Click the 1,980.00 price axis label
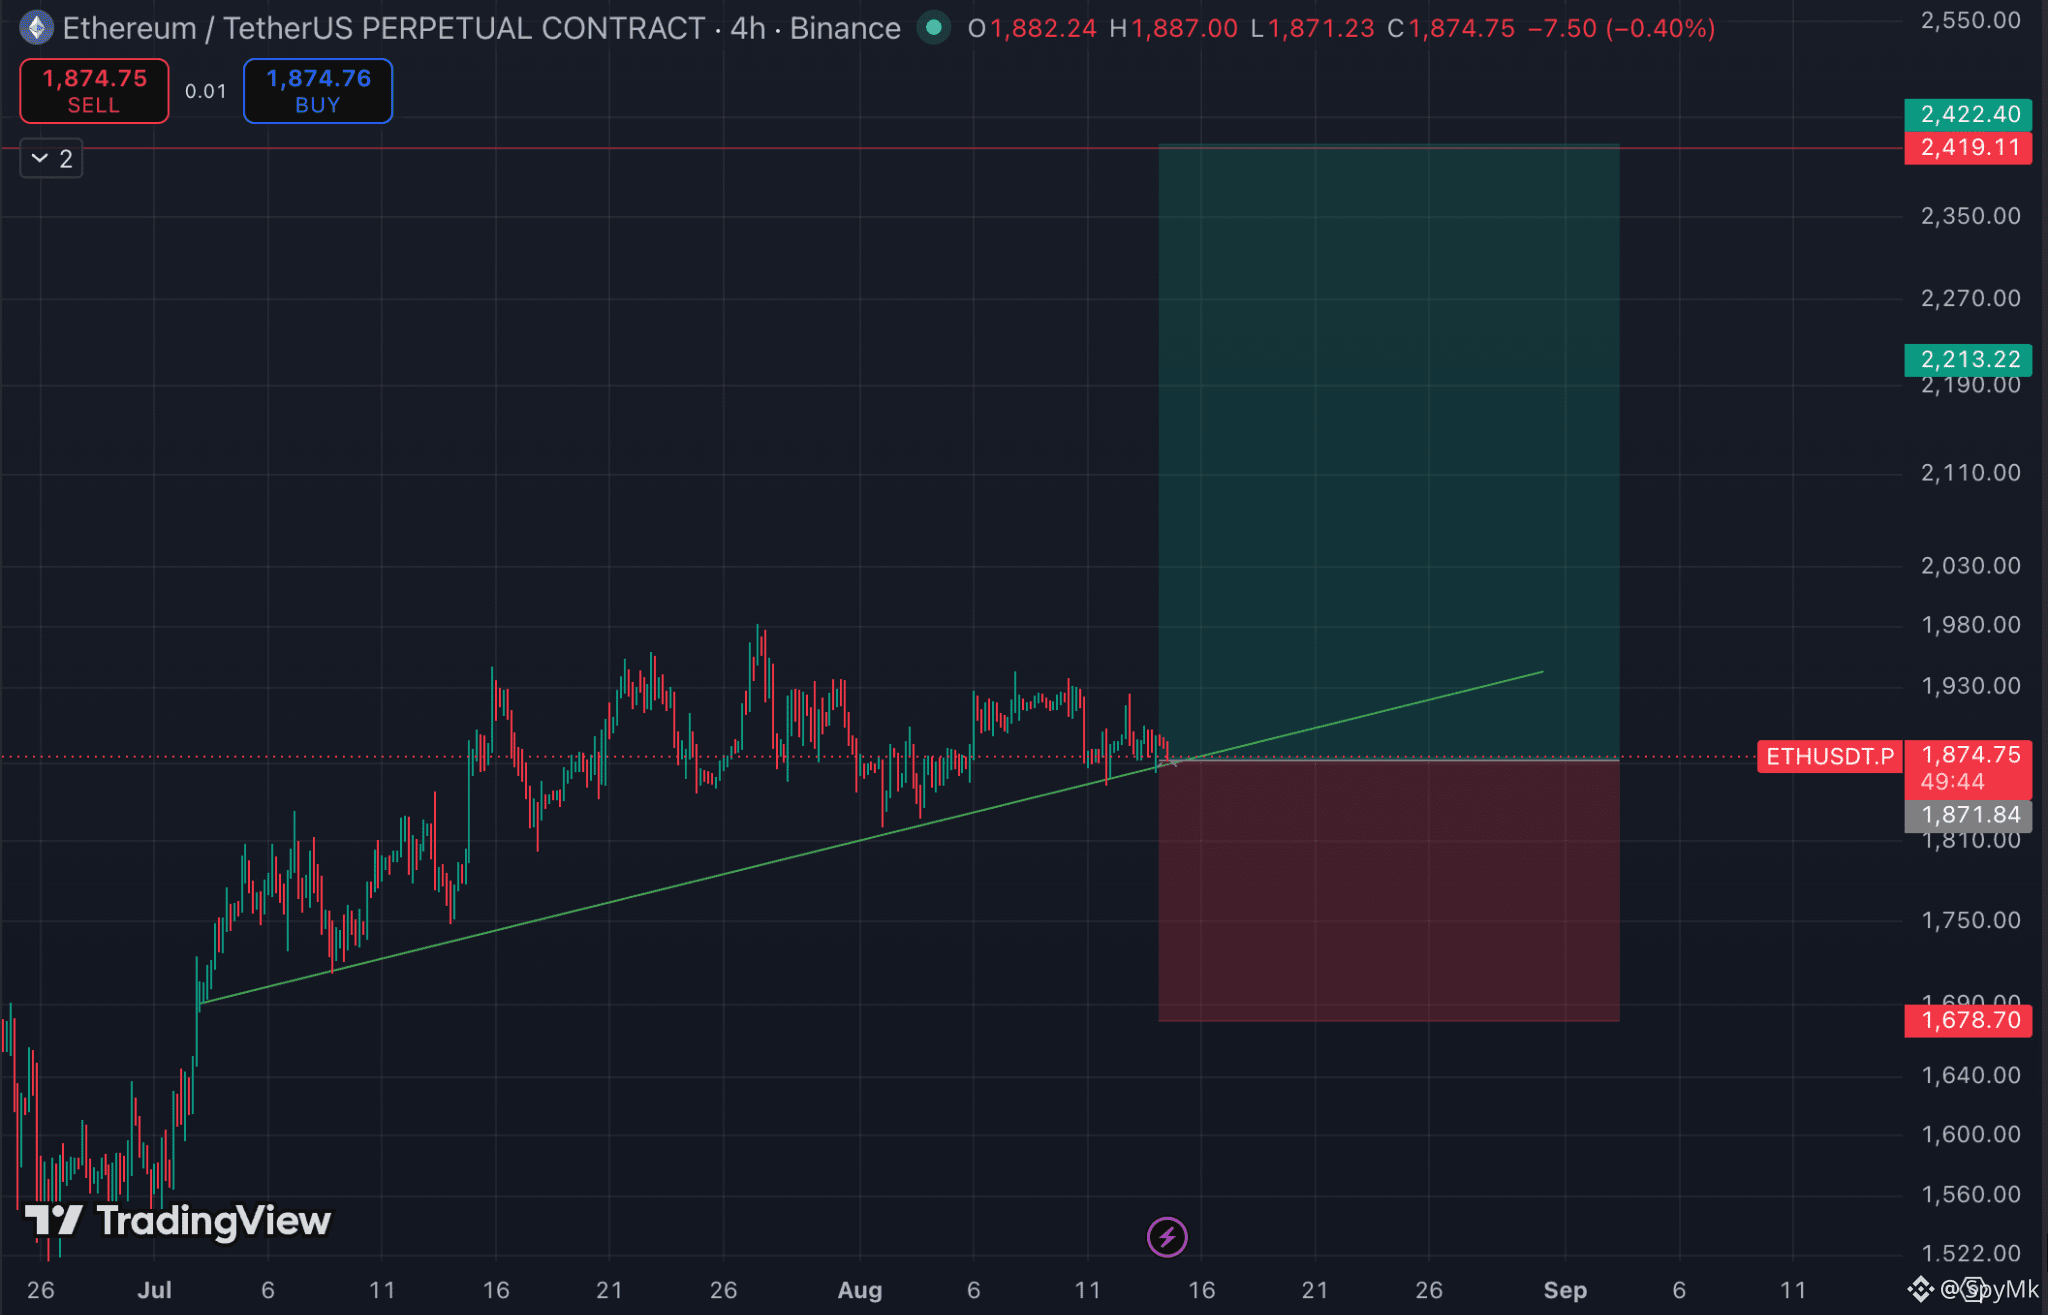2048x1315 pixels. pos(1970,625)
